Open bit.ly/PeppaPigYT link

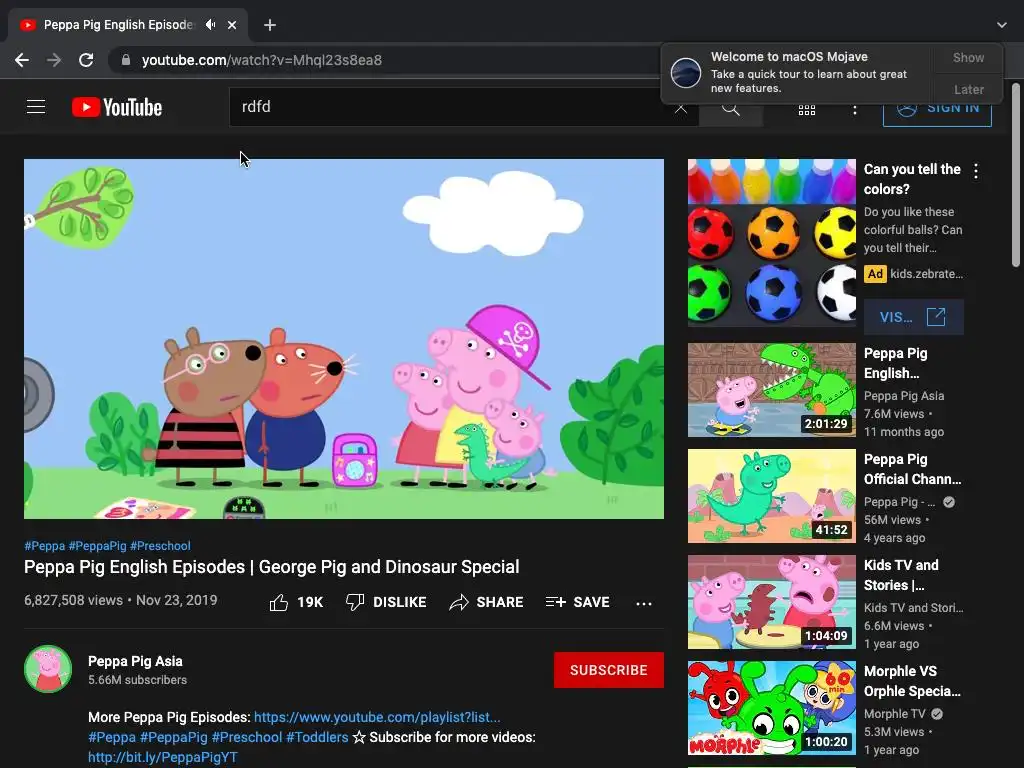pos(163,757)
